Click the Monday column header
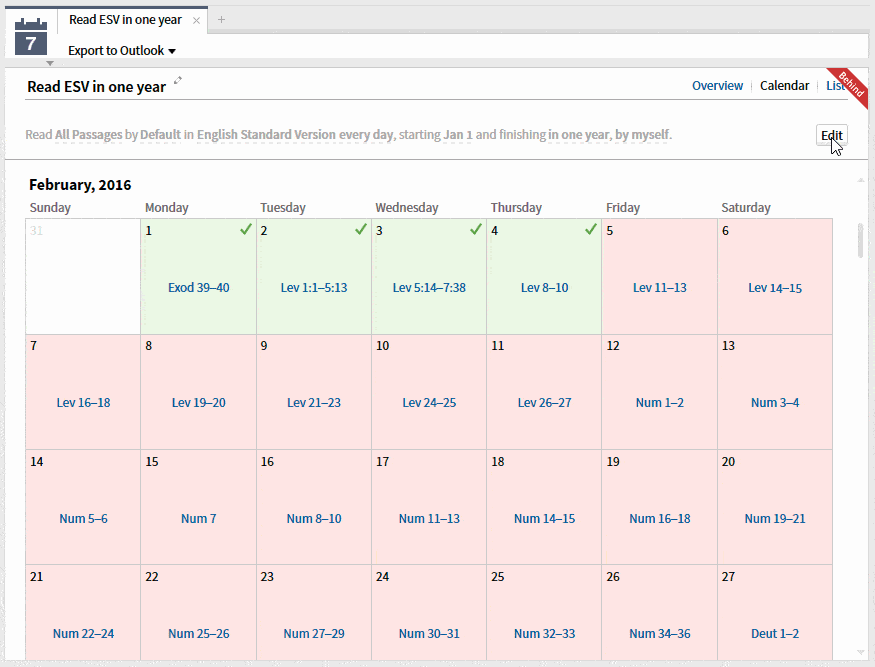This screenshot has height=667, width=875. [167, 208]
